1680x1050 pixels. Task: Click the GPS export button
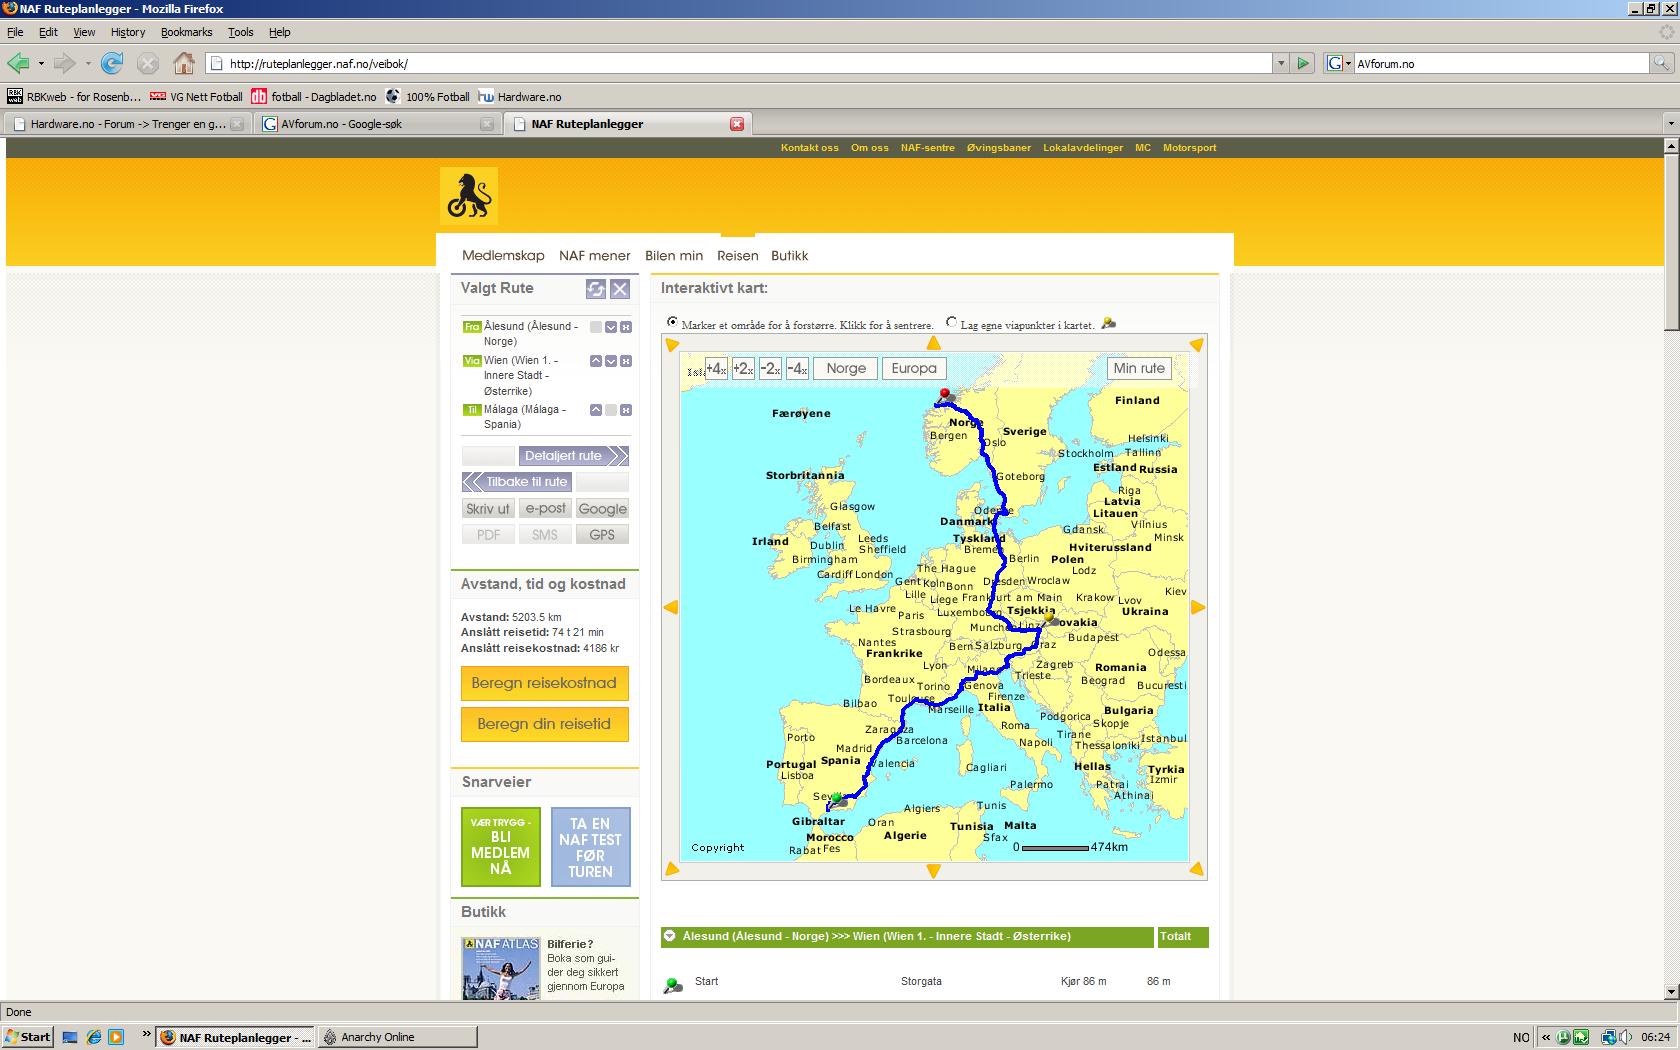tap(602, 535)
